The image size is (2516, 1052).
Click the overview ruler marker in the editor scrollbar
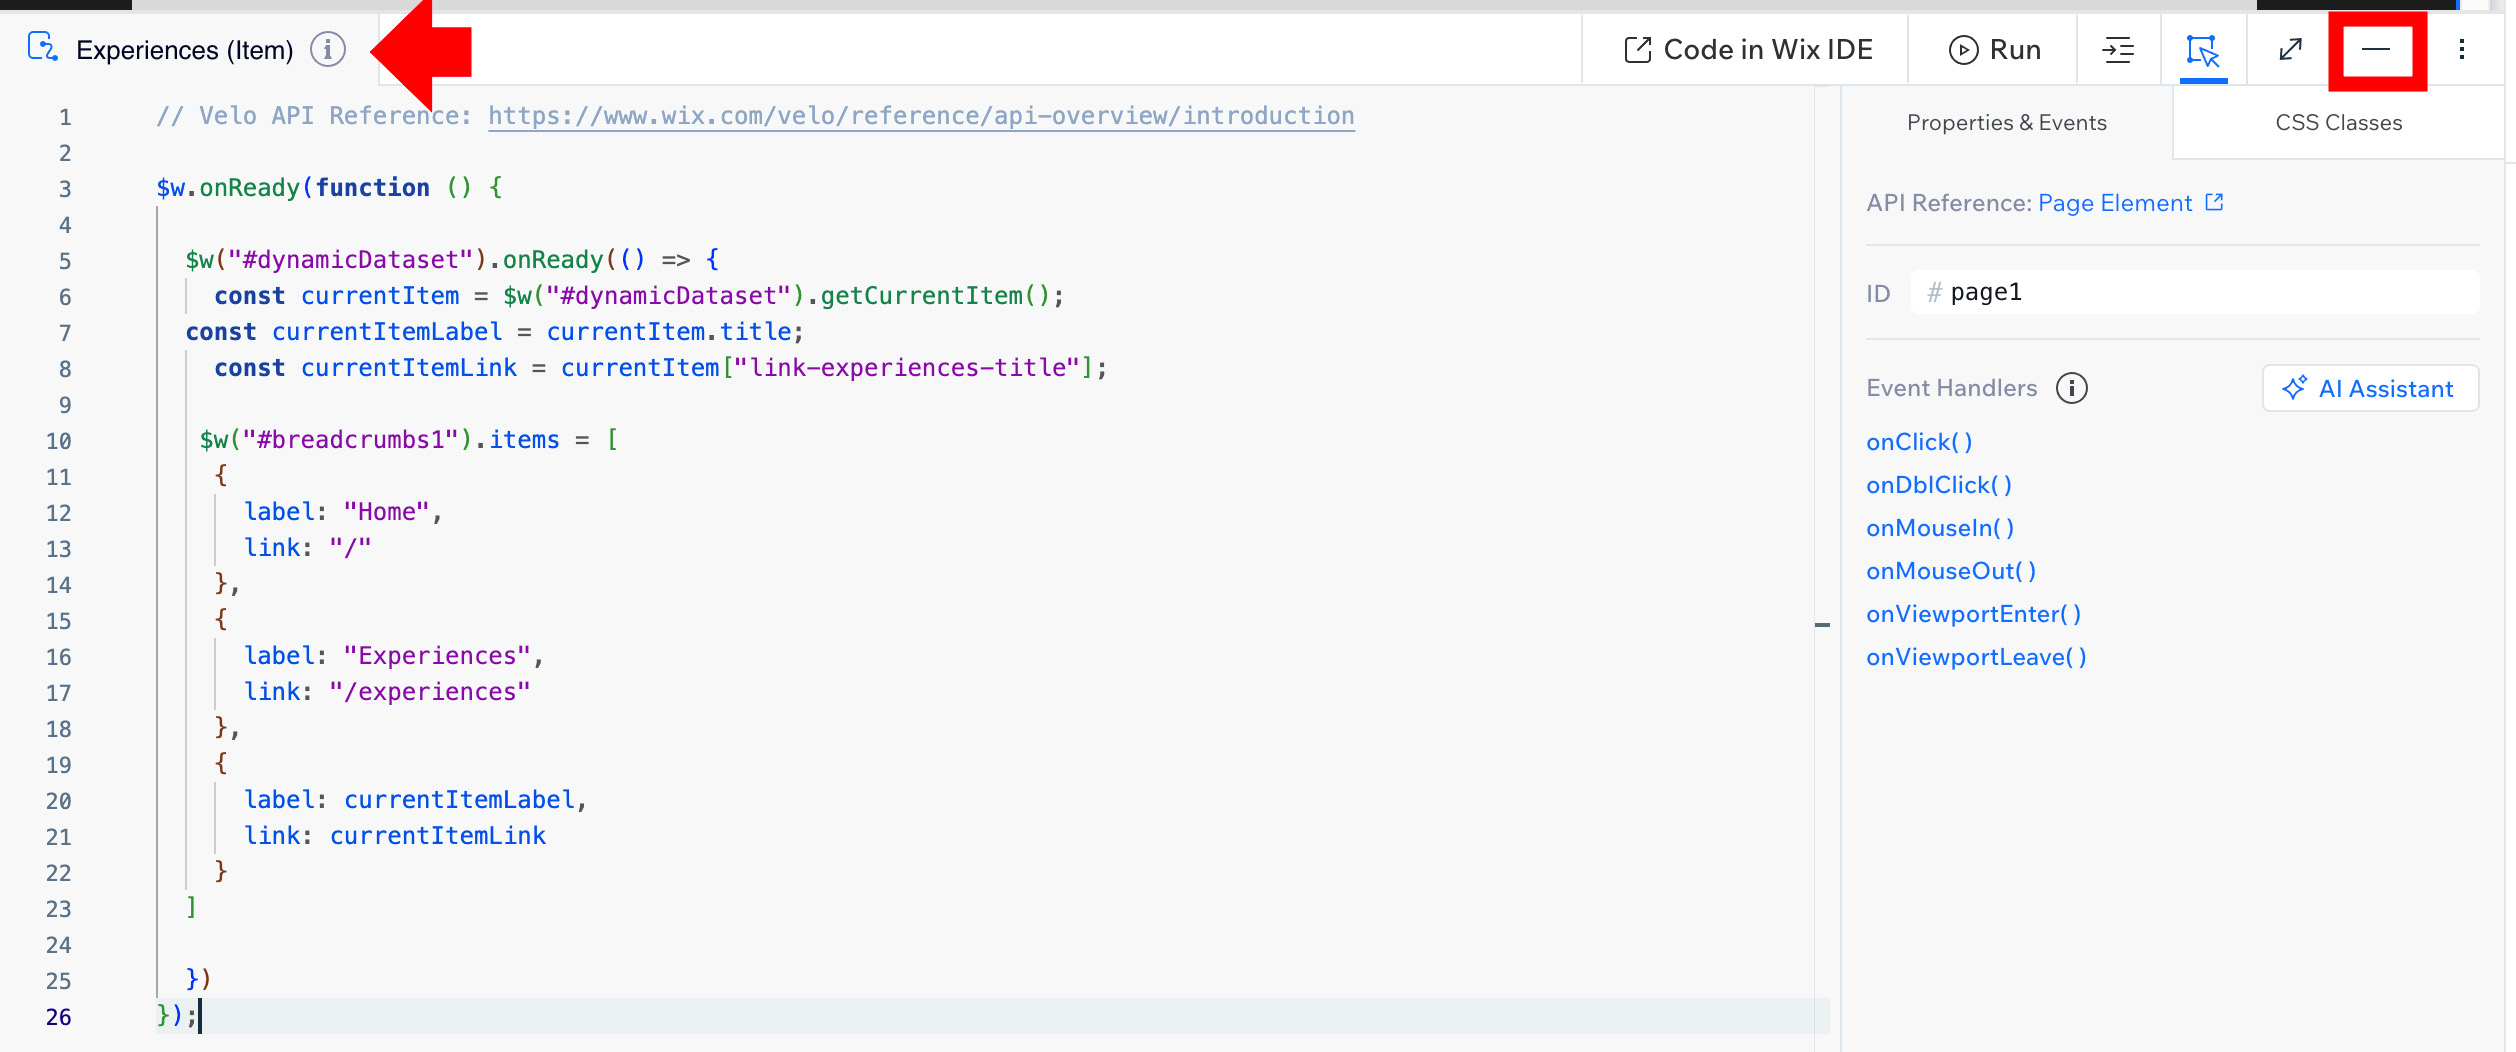[x=1822, y=625]
